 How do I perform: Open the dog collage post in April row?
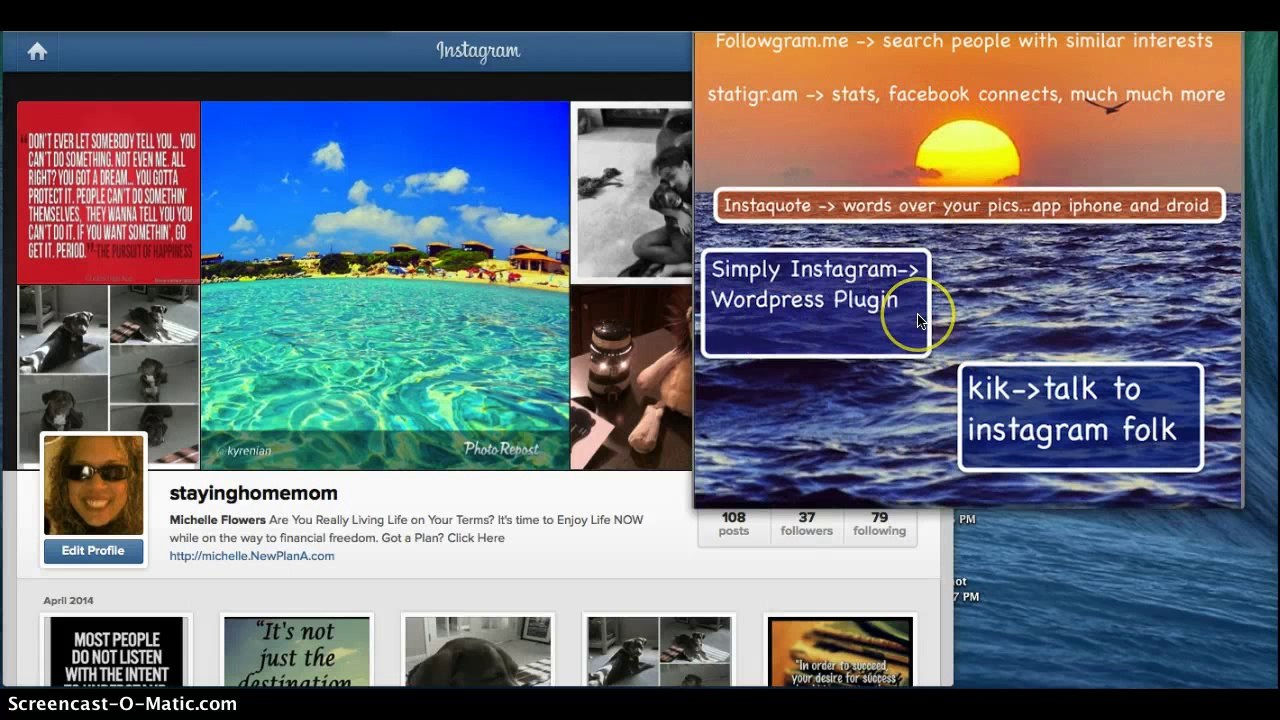(659, 651)
